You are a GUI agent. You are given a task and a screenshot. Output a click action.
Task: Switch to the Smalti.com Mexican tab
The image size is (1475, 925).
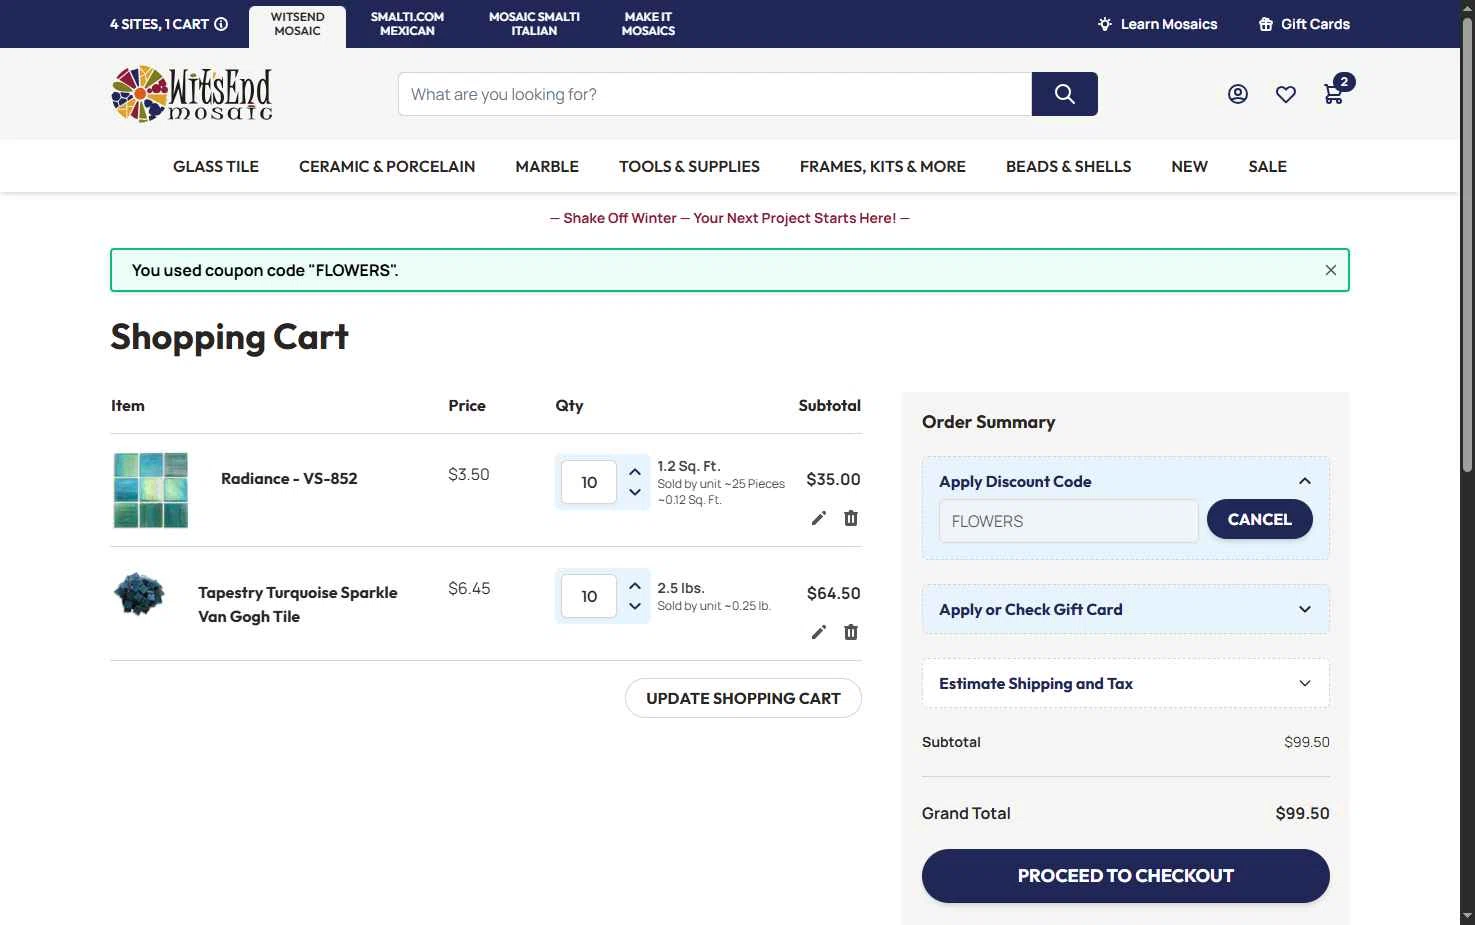pyautogui.click(x=407, y=24)
